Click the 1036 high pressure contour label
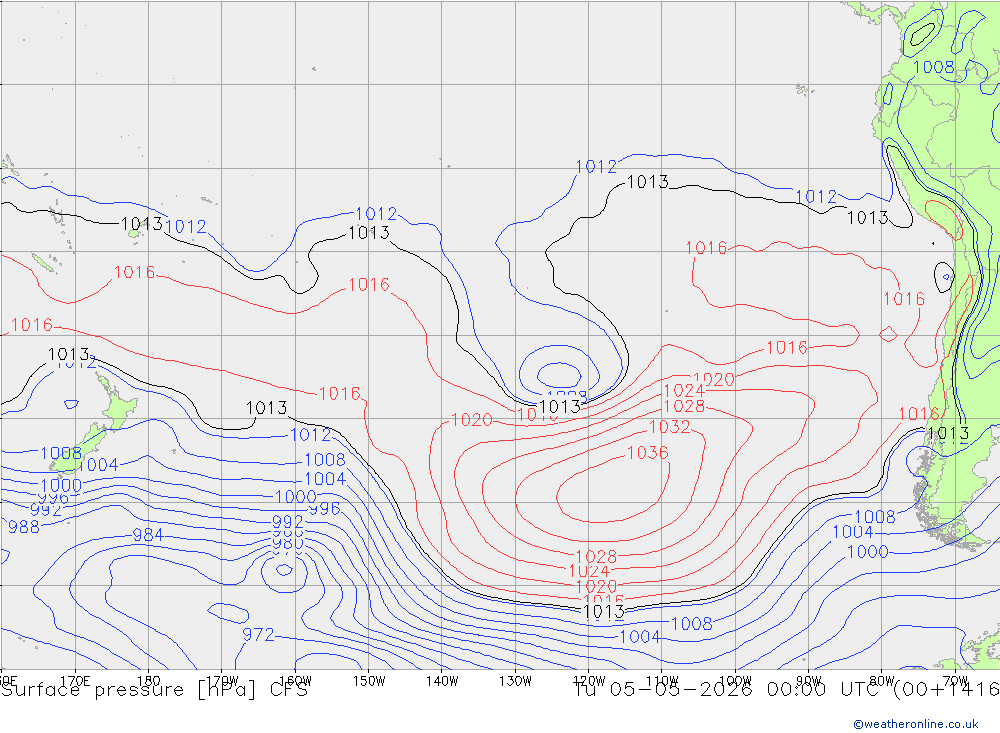 647,453
